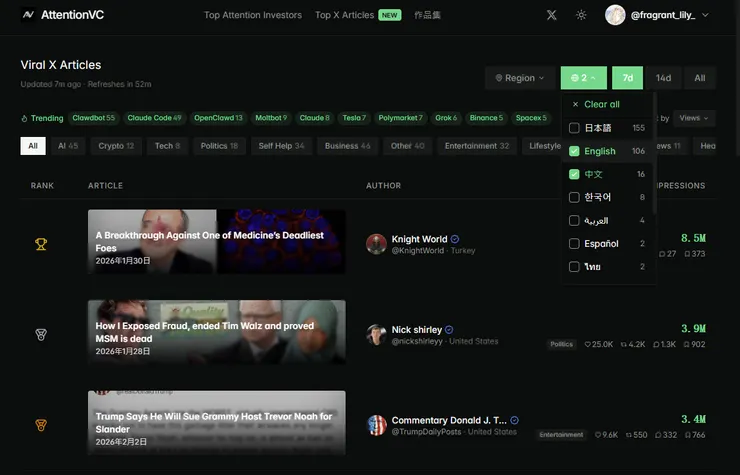
Task: Select the Crypto 12 category tab
Action: (116, 146)
